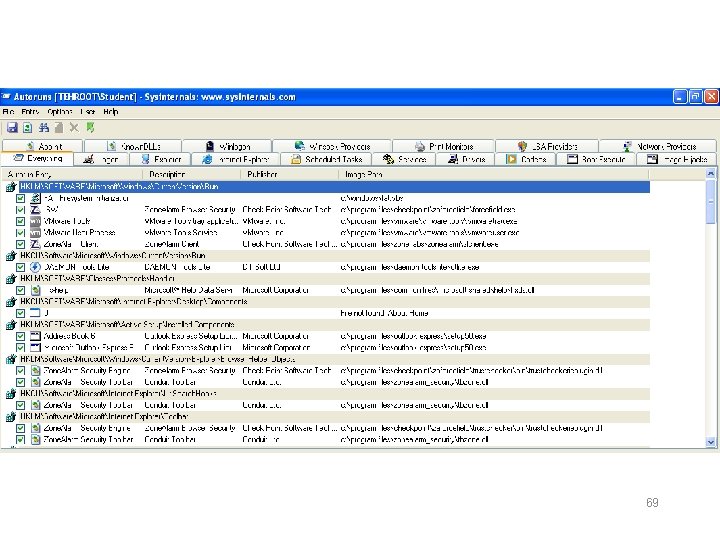720x540 pixels.
Task: Uncheck the Address Book 6 checkbox
Action: coord(20,336)
